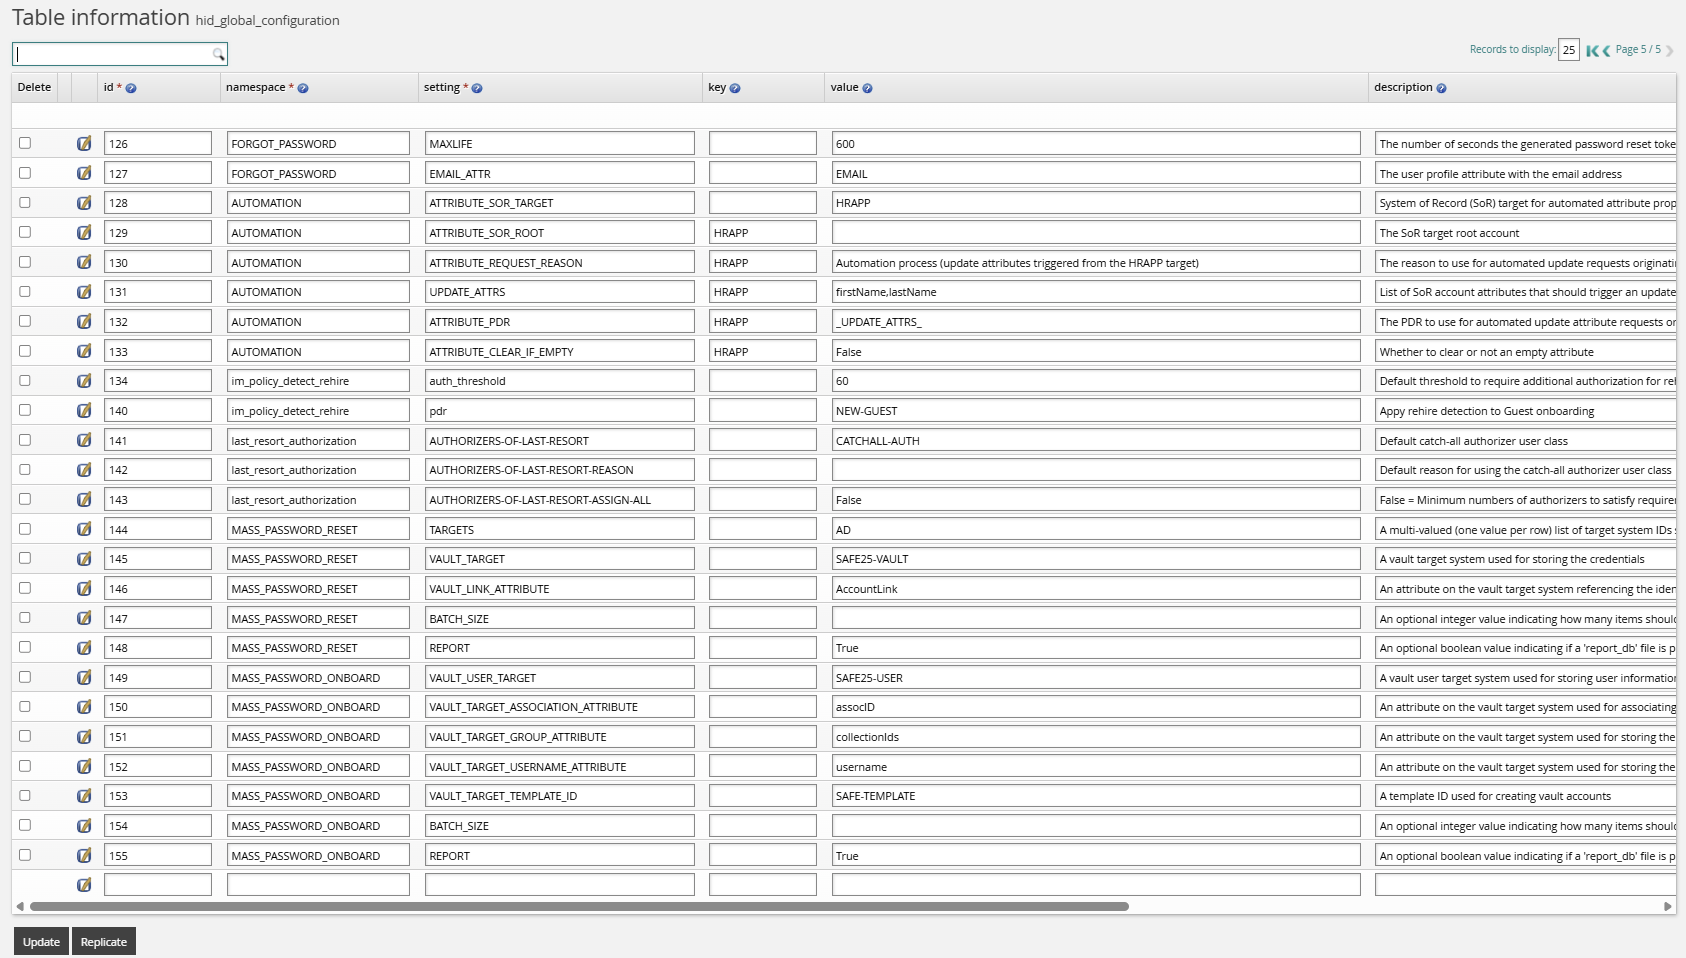Select delete checkbox for row 141

coord(25,440)
